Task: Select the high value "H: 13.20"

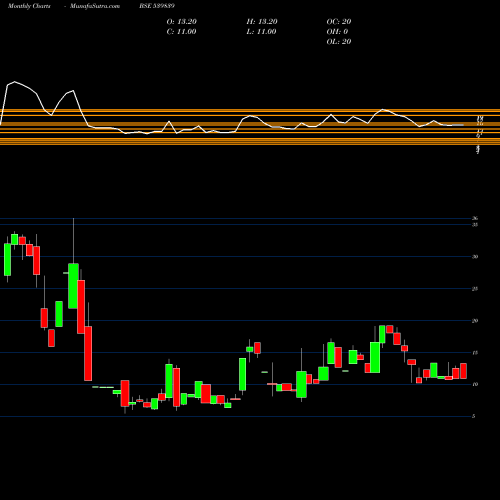Action: [x=262, y=22]
